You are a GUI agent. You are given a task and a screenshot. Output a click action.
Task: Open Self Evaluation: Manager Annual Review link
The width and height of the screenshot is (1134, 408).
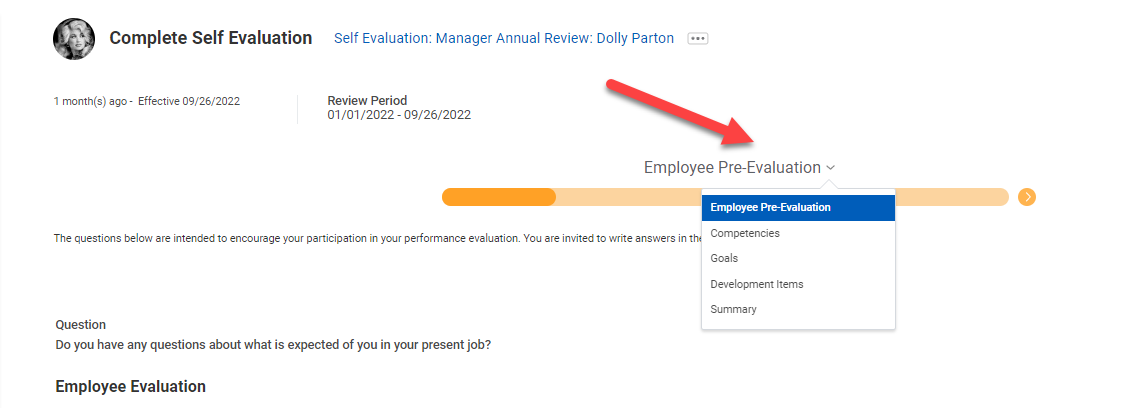[503, 38]
